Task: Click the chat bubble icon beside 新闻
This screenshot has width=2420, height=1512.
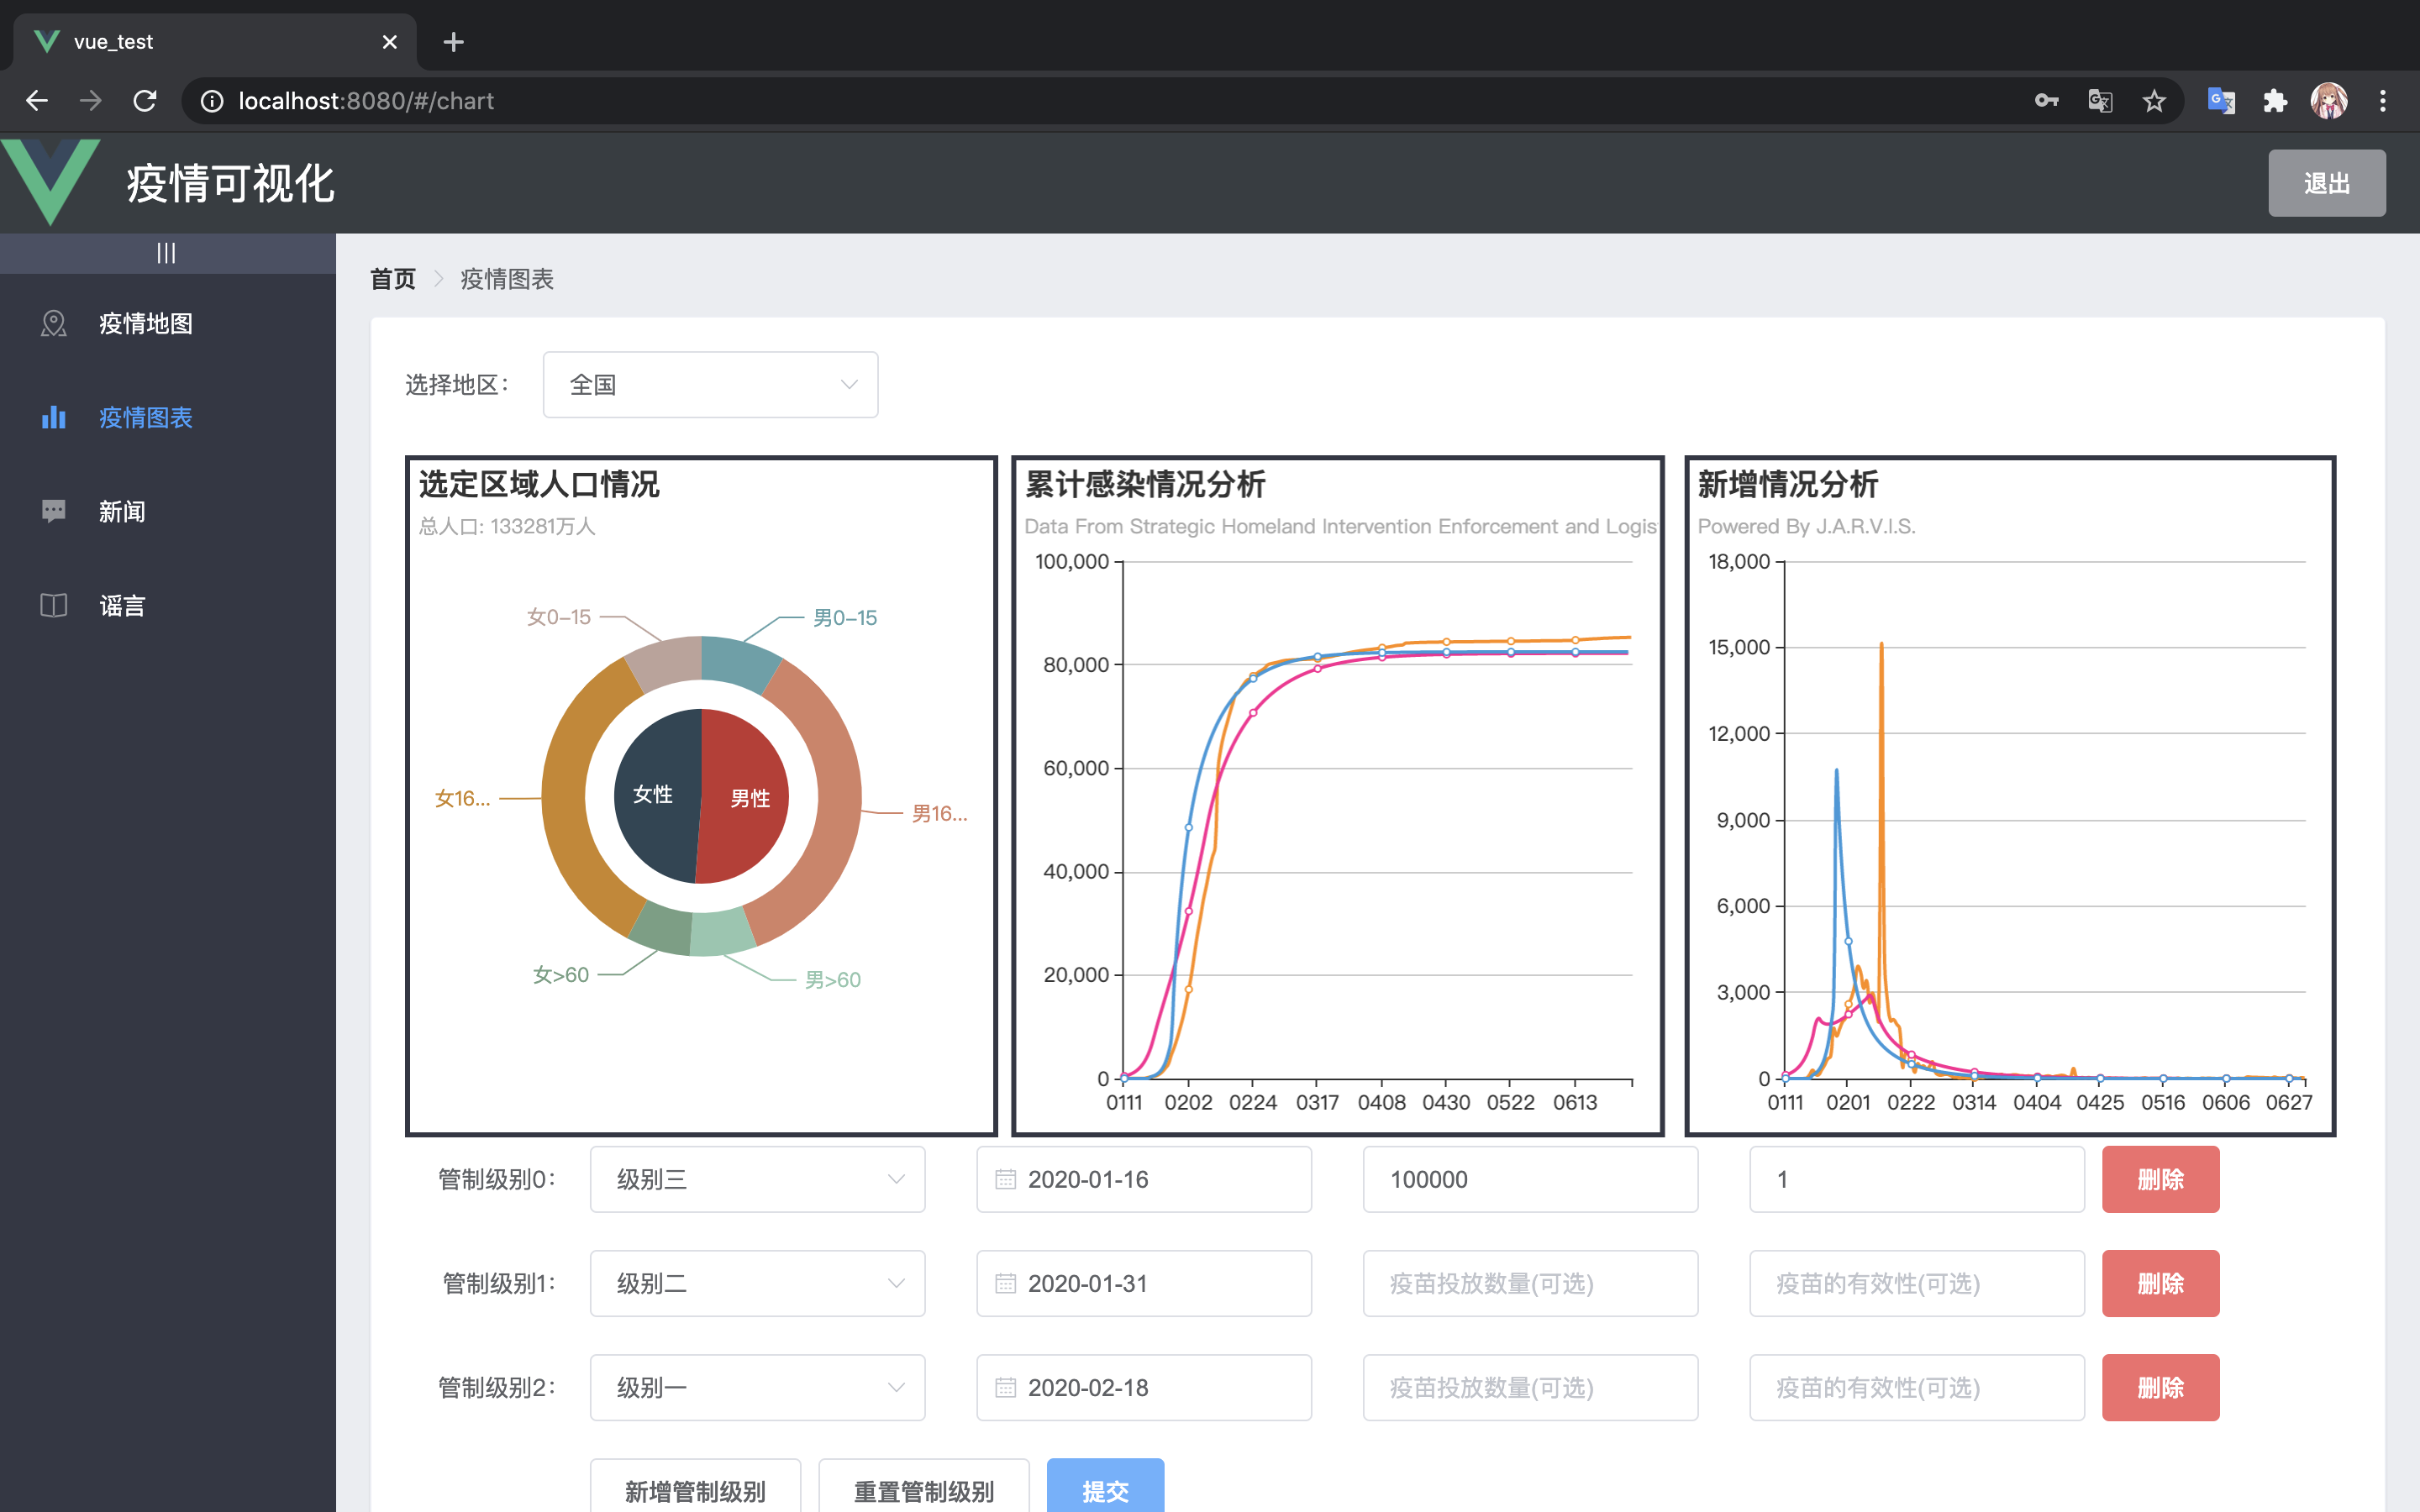Action: click(x=53, y=511)
